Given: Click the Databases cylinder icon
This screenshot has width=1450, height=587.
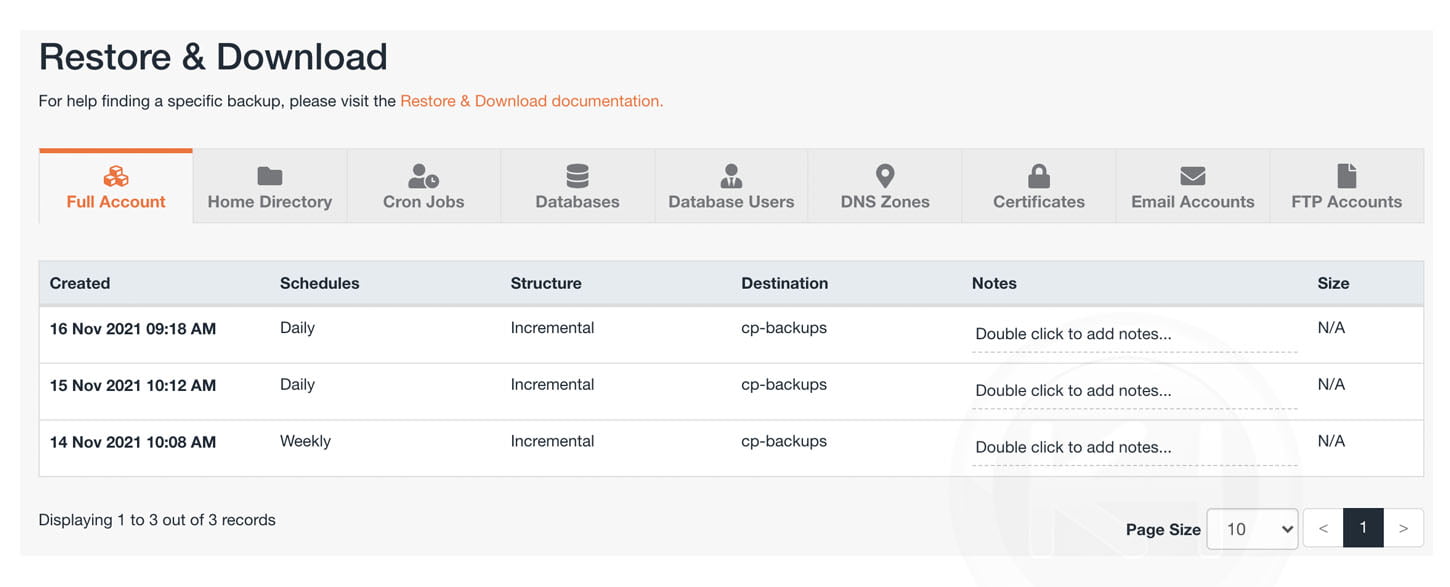Looking at the screenshot, I should pyautogui.click(x=577, y=177).
